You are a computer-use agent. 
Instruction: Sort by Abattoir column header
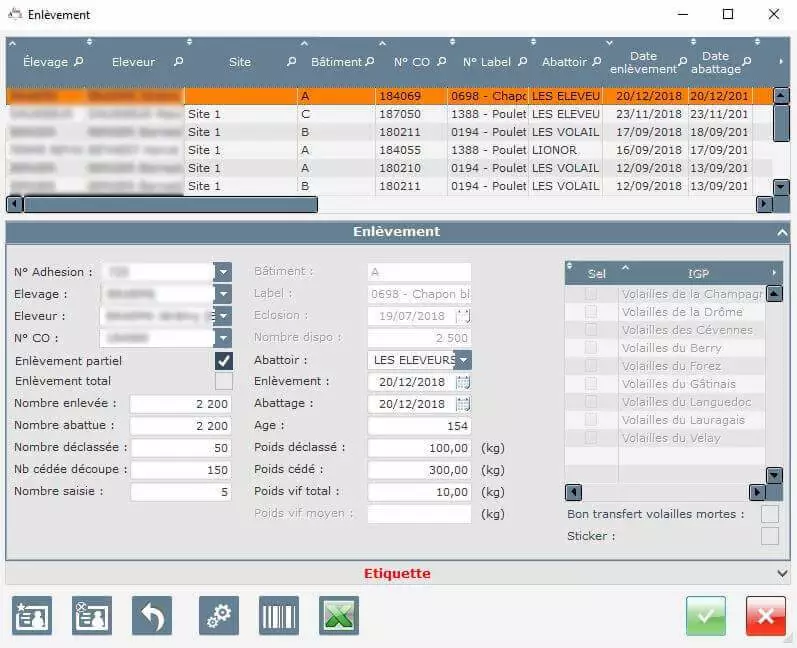click(x=564, y=62)
